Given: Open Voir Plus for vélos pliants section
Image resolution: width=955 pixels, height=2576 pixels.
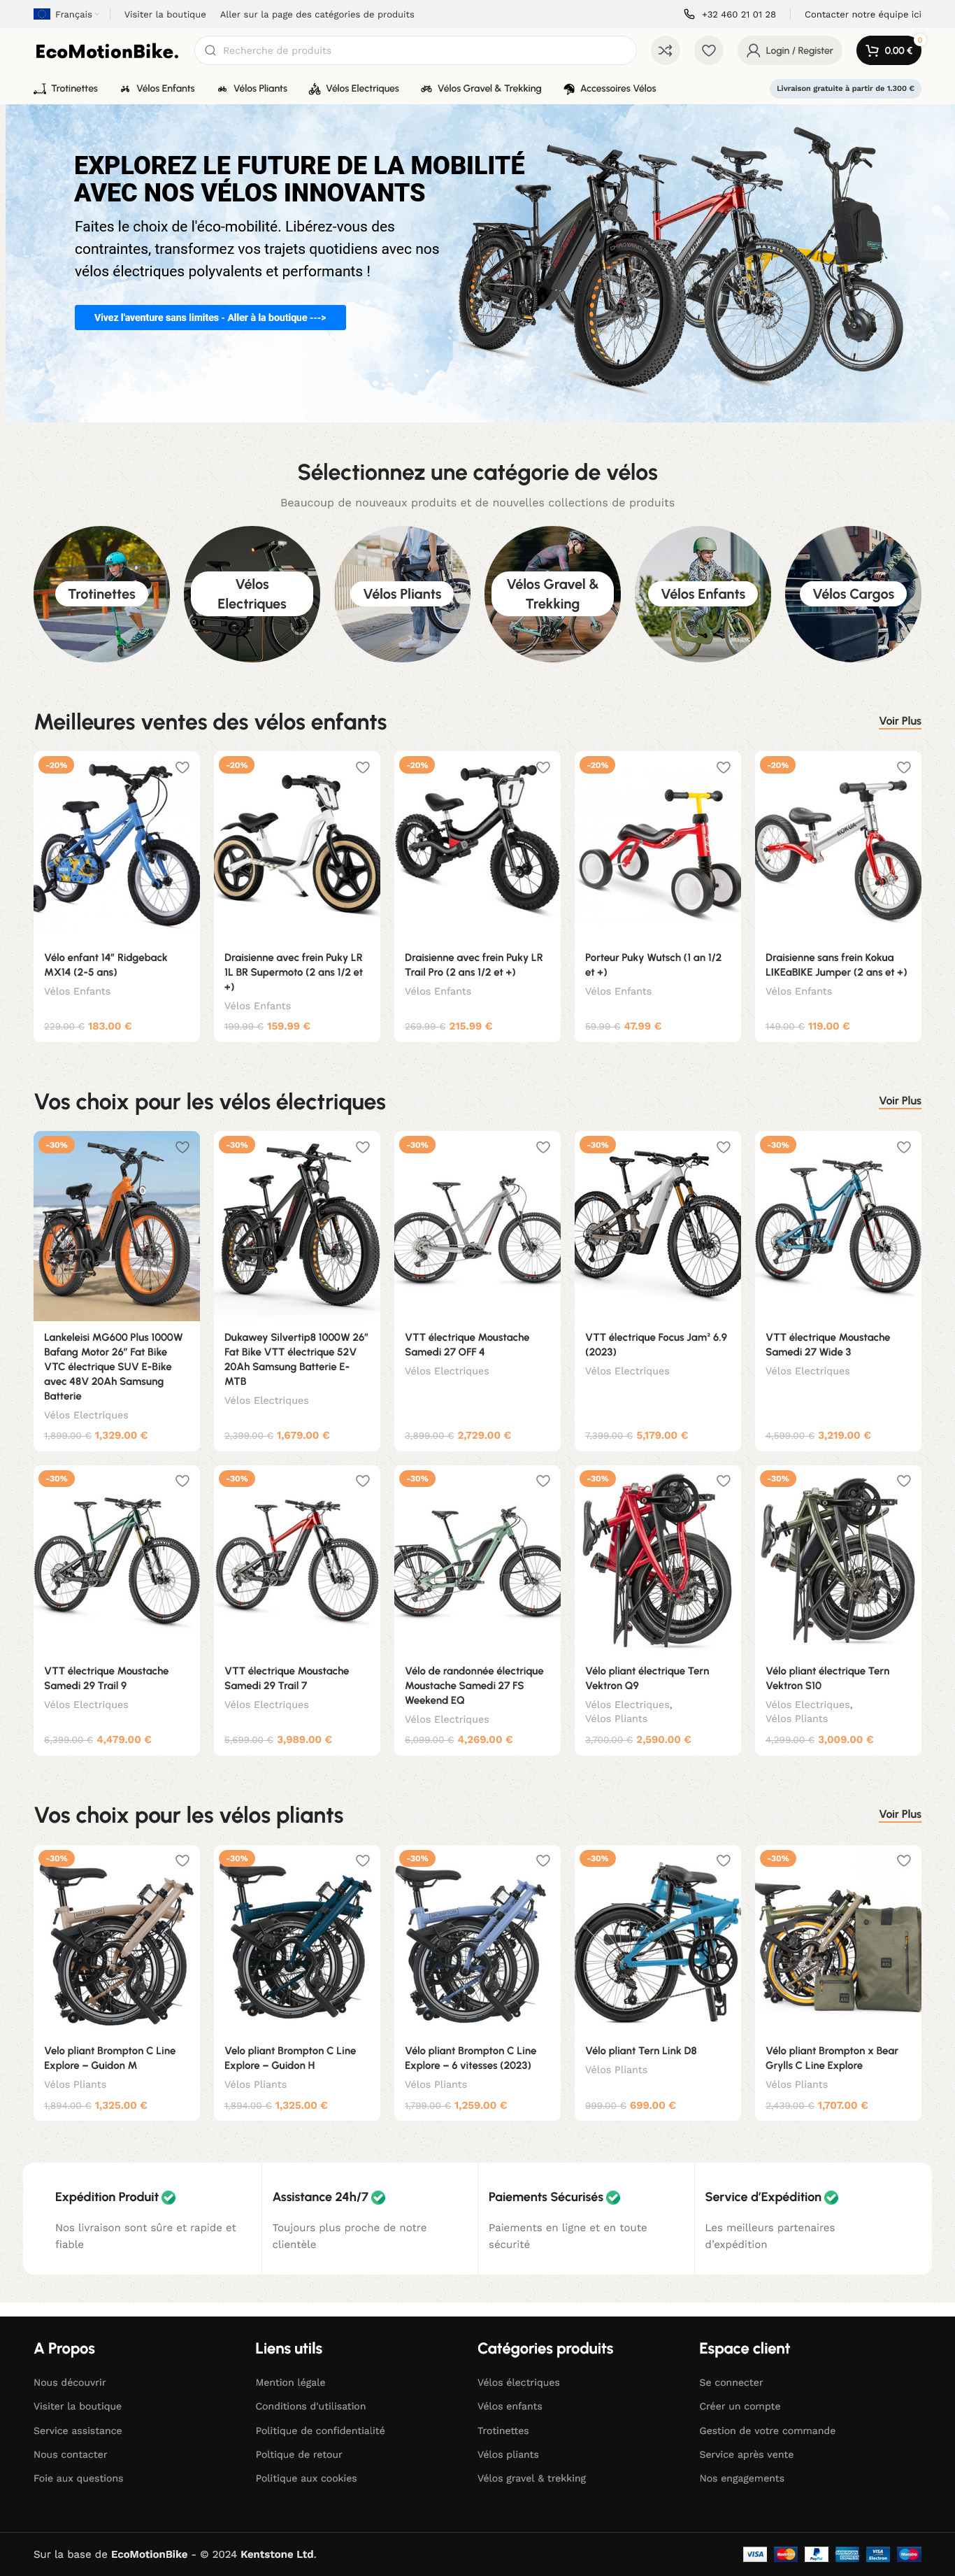Looking at the screenshot, I should [x=900, y=1814].
